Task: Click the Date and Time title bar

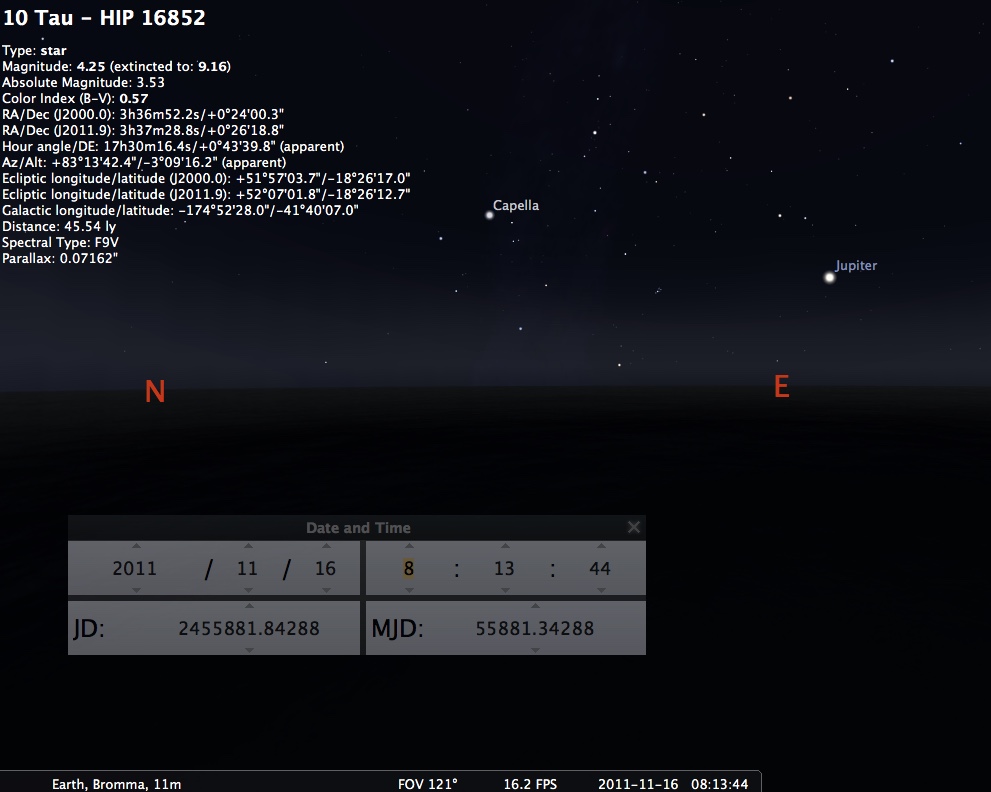Action: click(357, 527)
